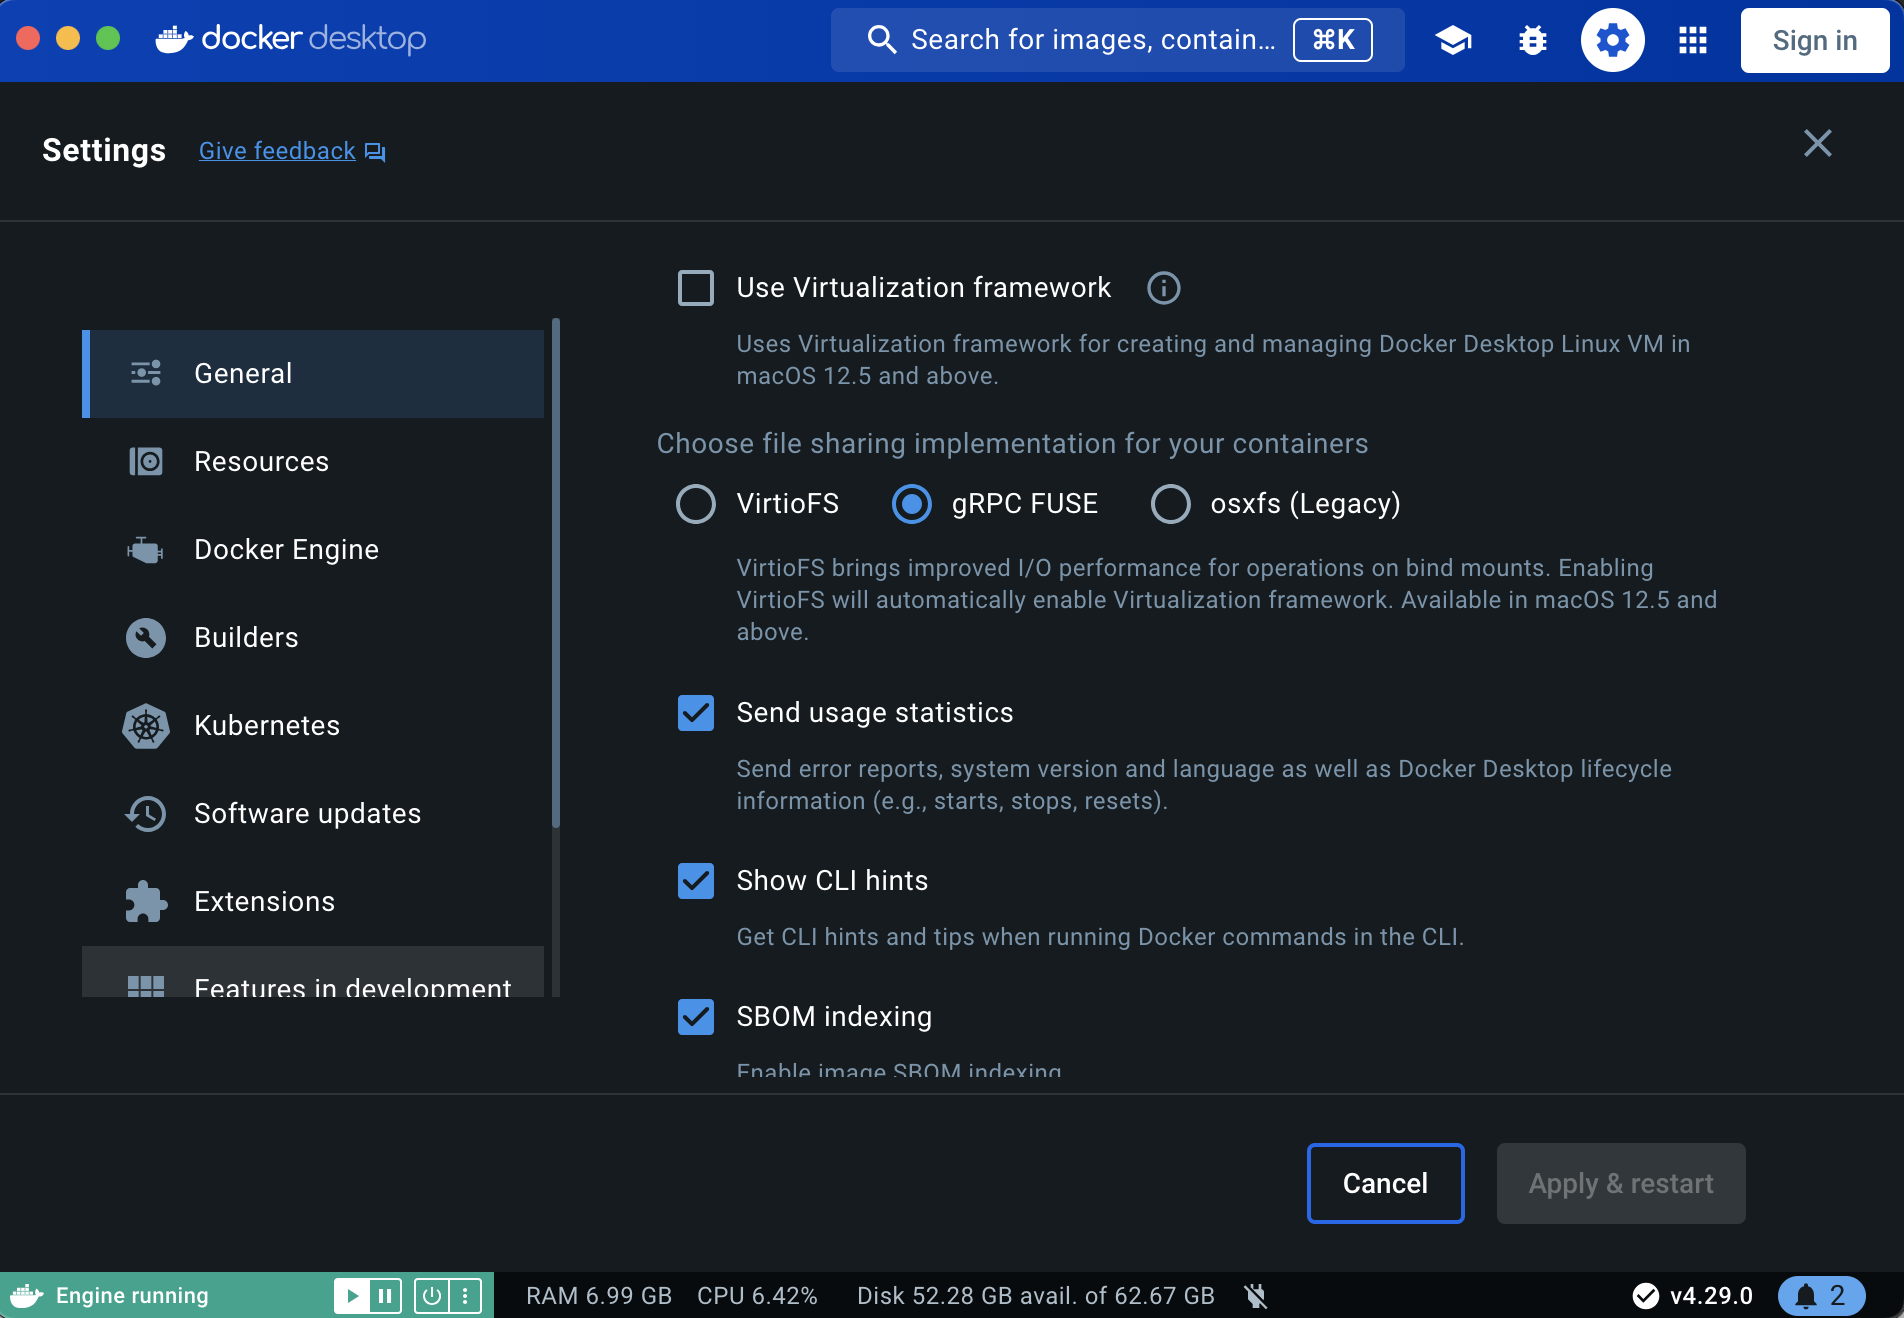Click the disconnected plug icon in status bar
1904x1318 pixels.
pyautogui.click(x=1255, y=1296)
